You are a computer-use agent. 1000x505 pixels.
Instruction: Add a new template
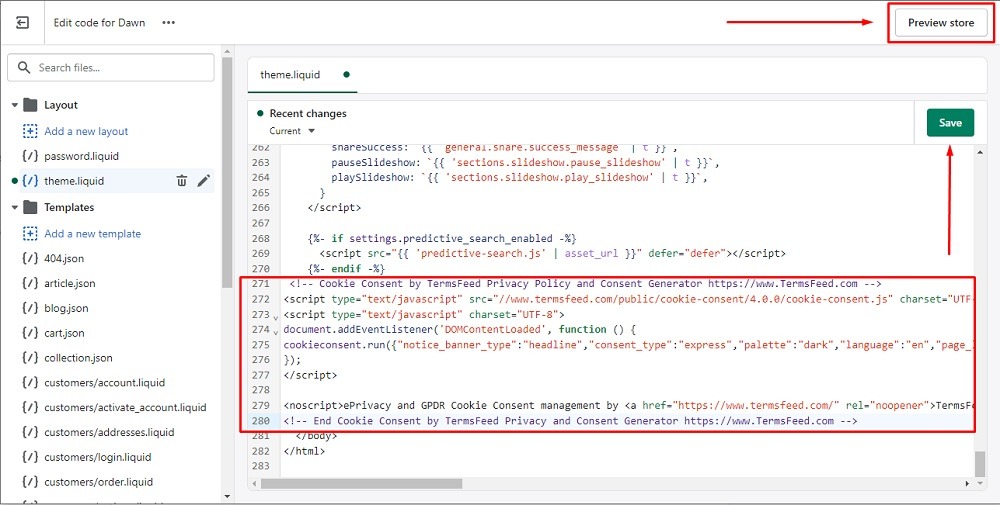[x=92, y=234]
